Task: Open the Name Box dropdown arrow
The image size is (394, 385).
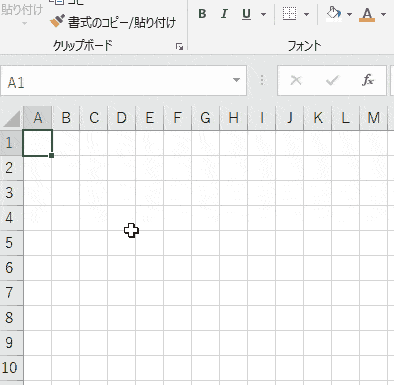Action: [236, 80]
